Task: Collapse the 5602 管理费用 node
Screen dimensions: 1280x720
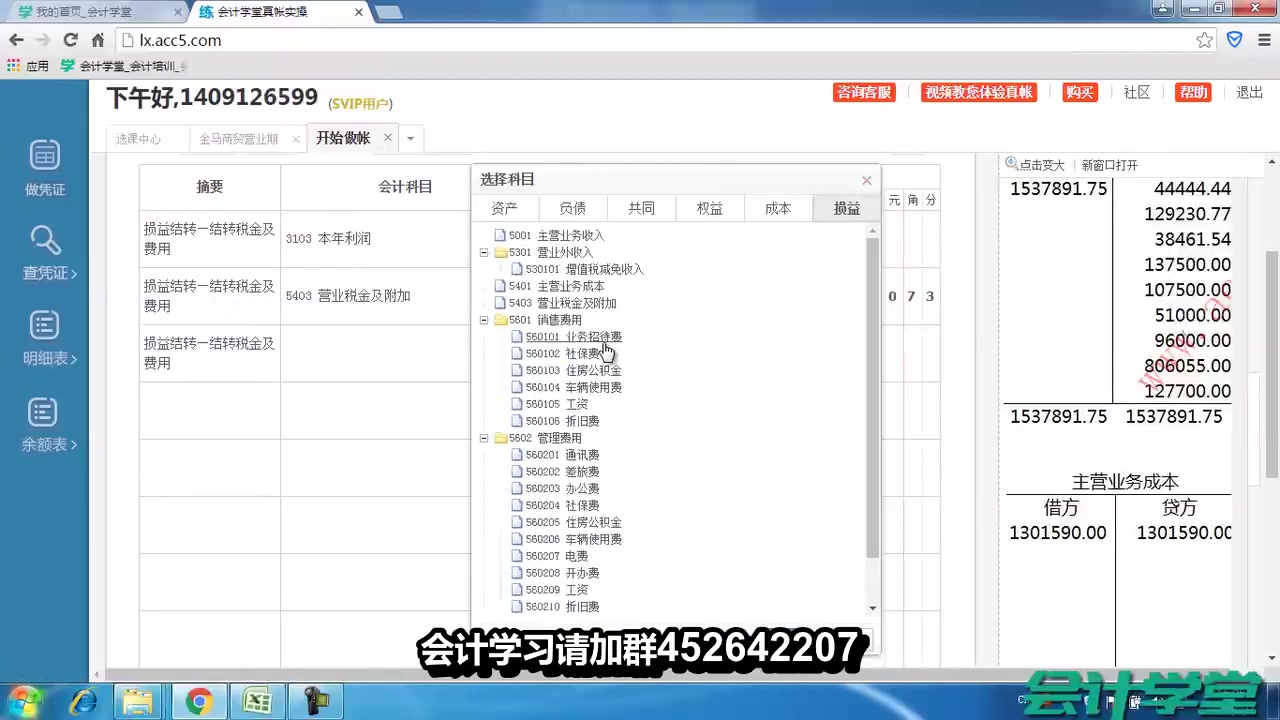Action: click(484, 438)
